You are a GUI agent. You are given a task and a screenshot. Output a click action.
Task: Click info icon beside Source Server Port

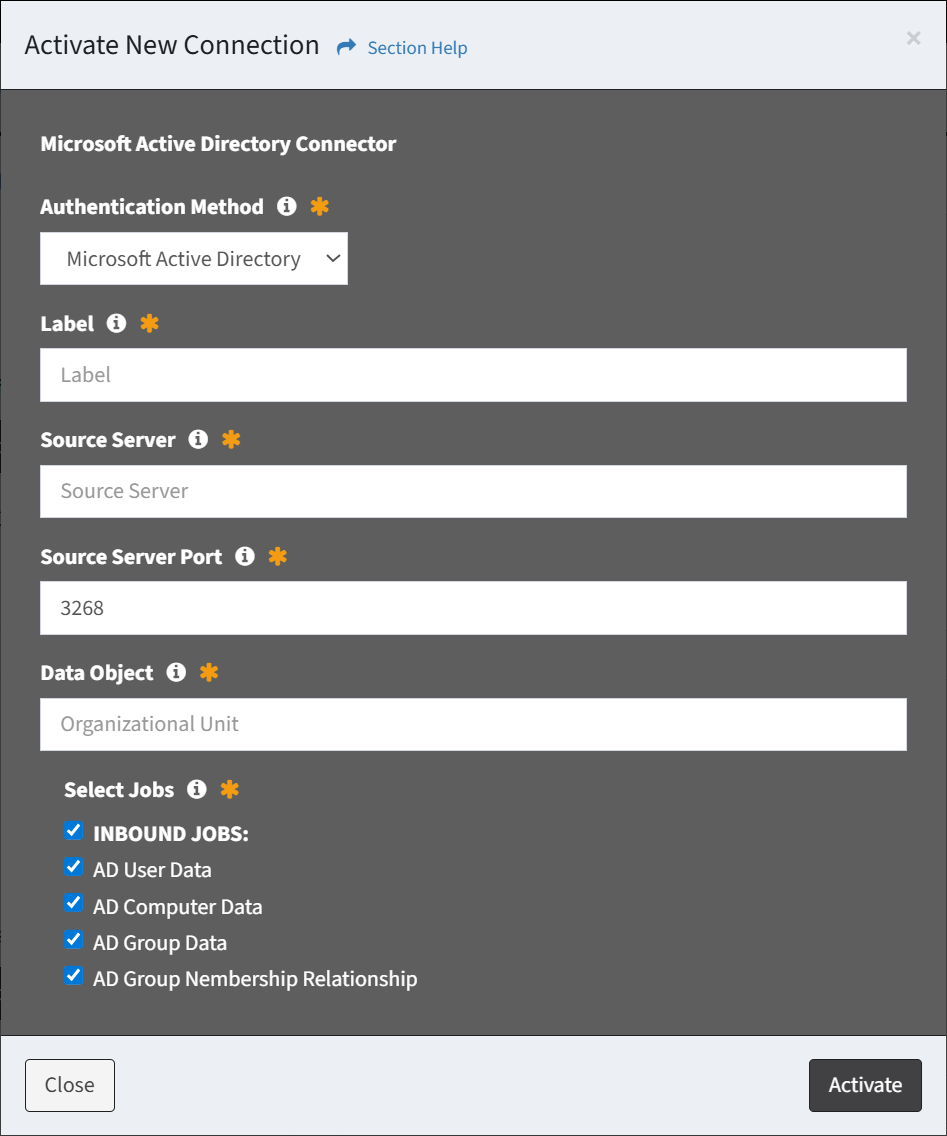(x=245, y=557)
